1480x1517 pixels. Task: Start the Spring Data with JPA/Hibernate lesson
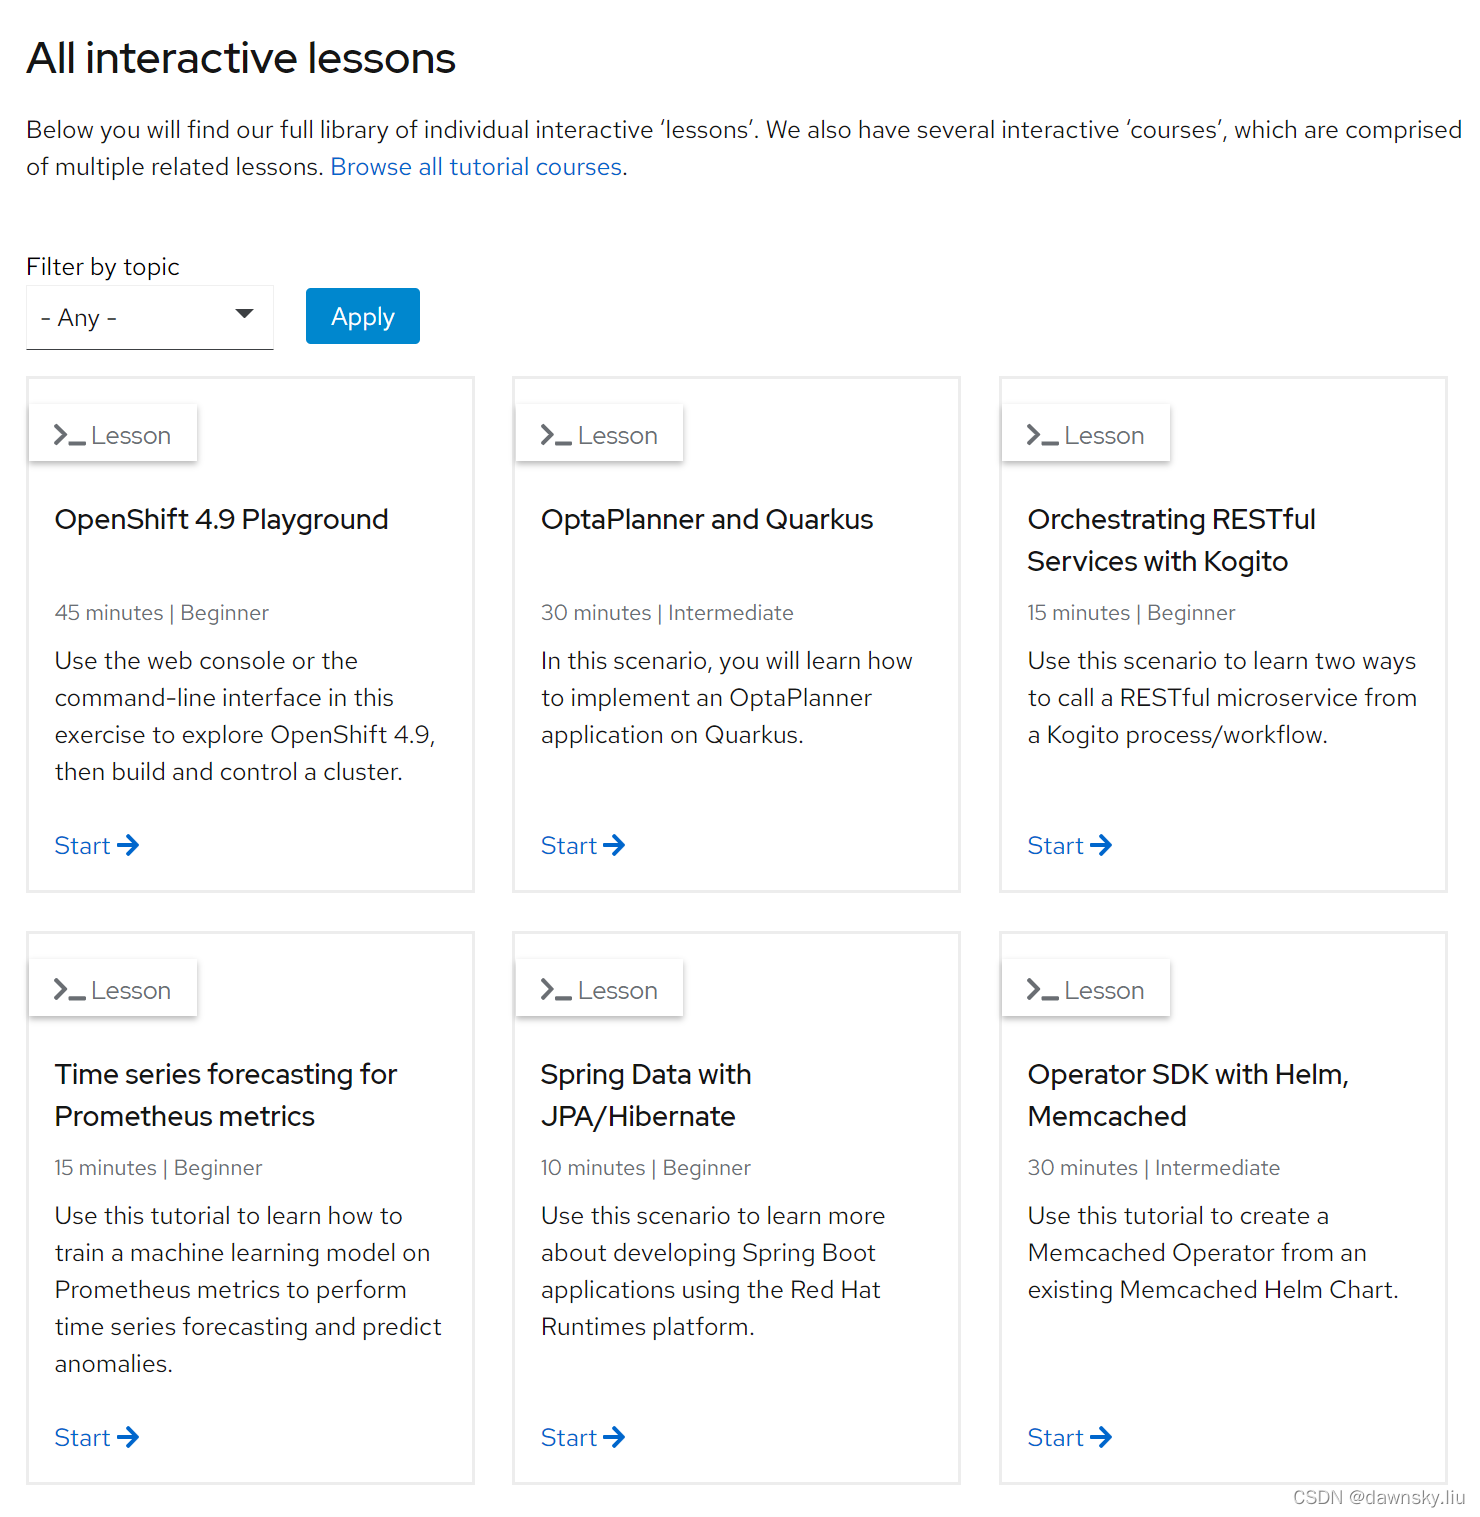[x=582, y=1438]
